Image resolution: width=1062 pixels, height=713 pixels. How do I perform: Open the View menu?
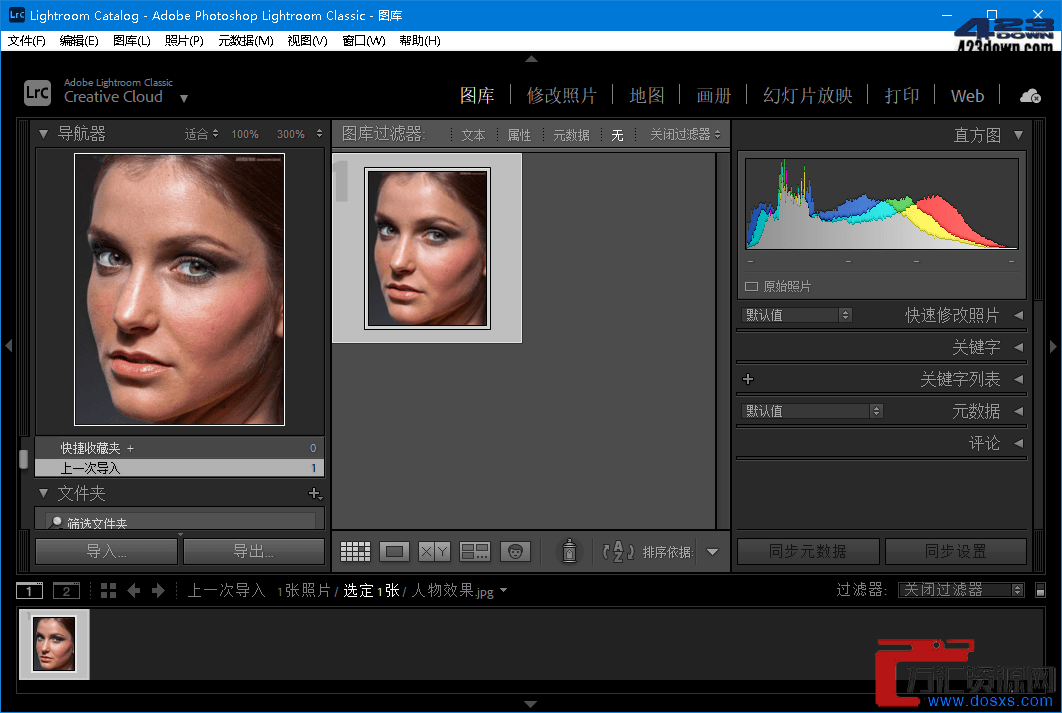(x=307, y=41)
